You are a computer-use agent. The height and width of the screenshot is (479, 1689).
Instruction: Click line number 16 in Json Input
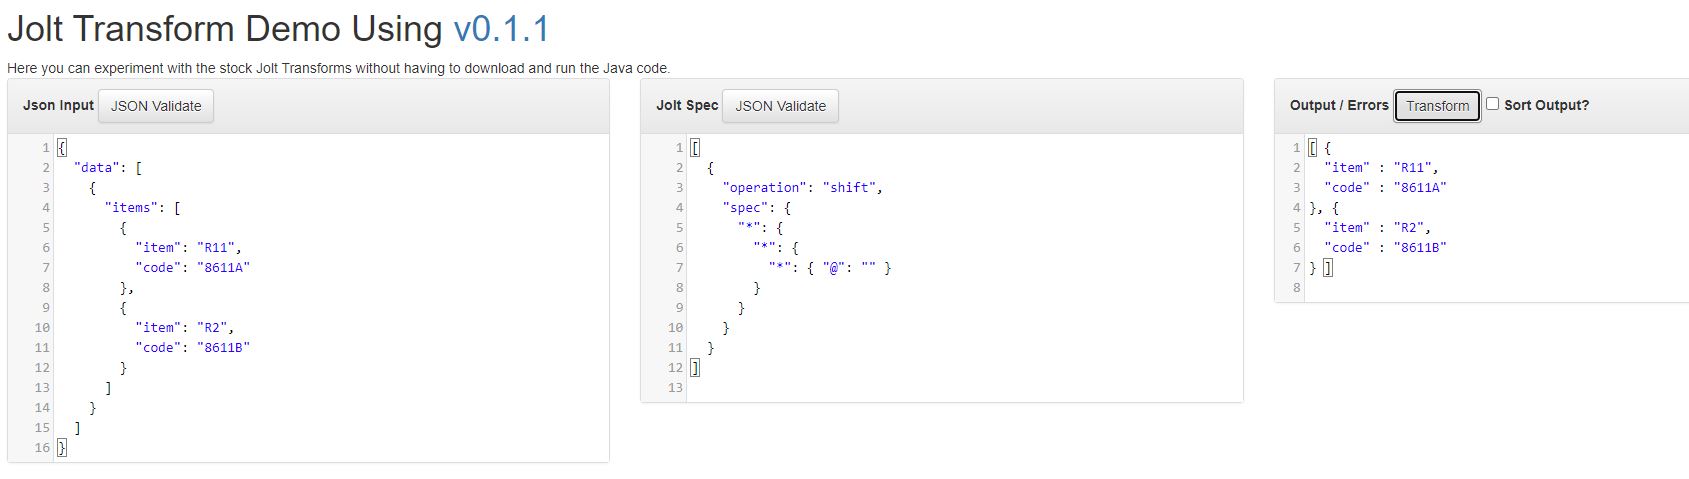coord(42,448)
